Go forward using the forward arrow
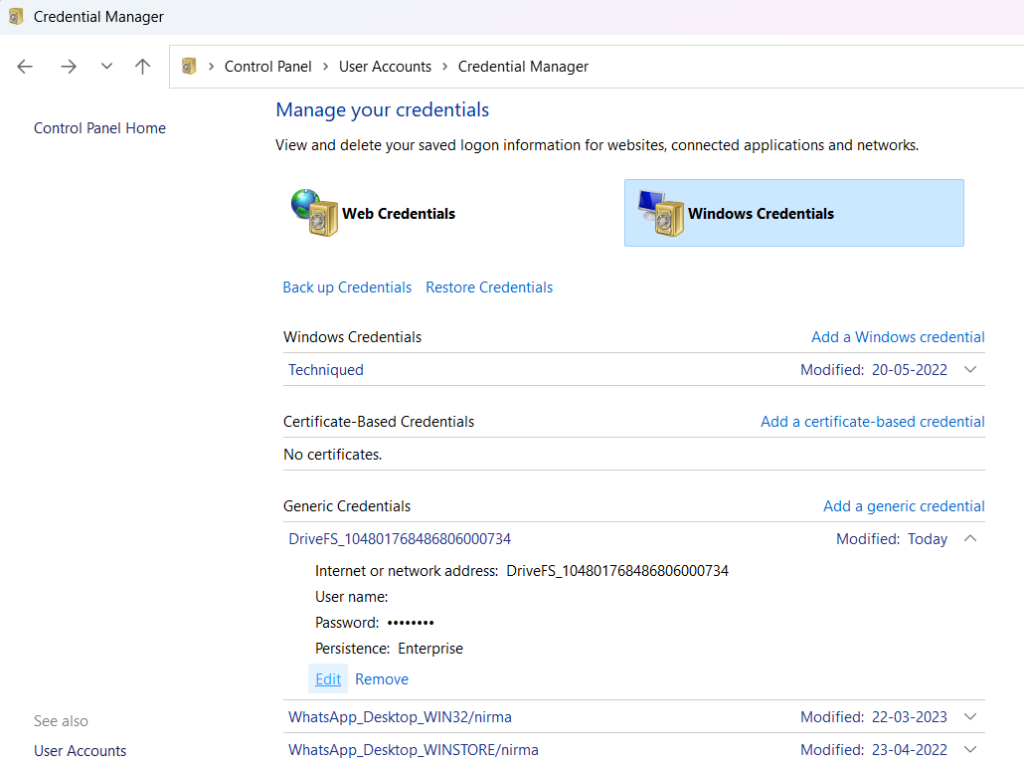This screenshot has height=765, width=1024. 69,67
